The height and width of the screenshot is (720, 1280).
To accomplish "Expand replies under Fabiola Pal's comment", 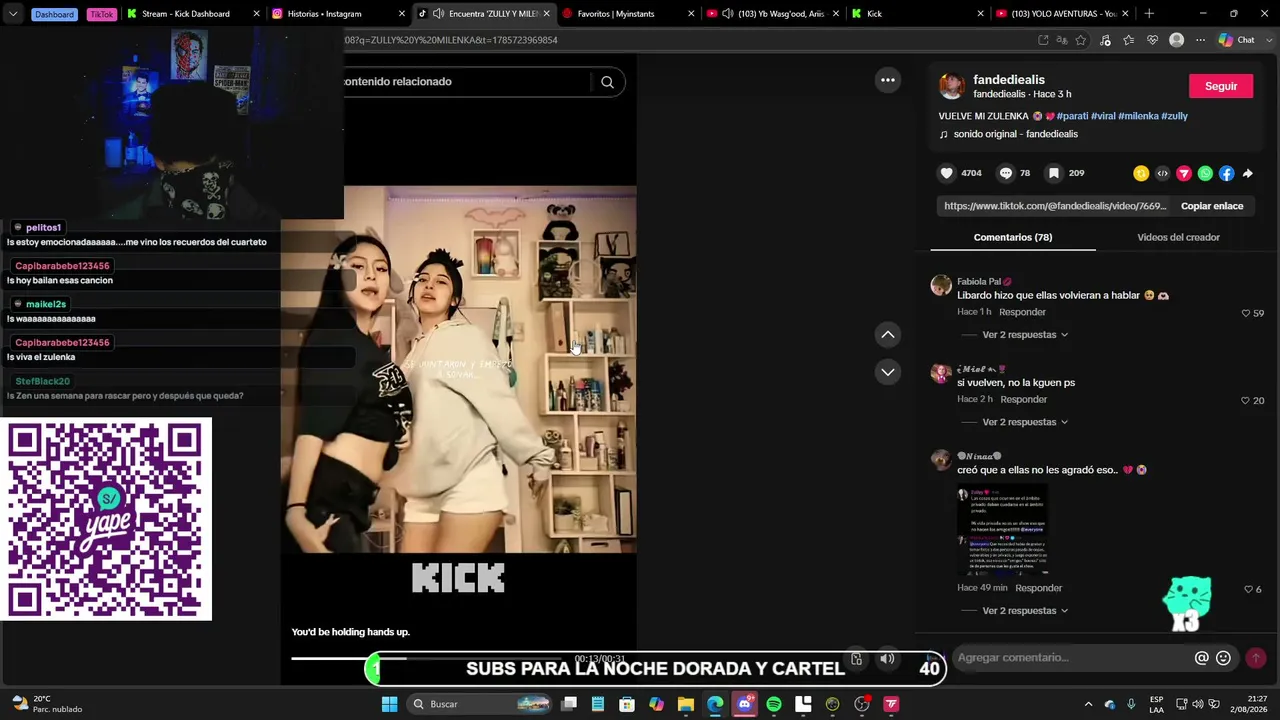I will [x=1025, y=335].
